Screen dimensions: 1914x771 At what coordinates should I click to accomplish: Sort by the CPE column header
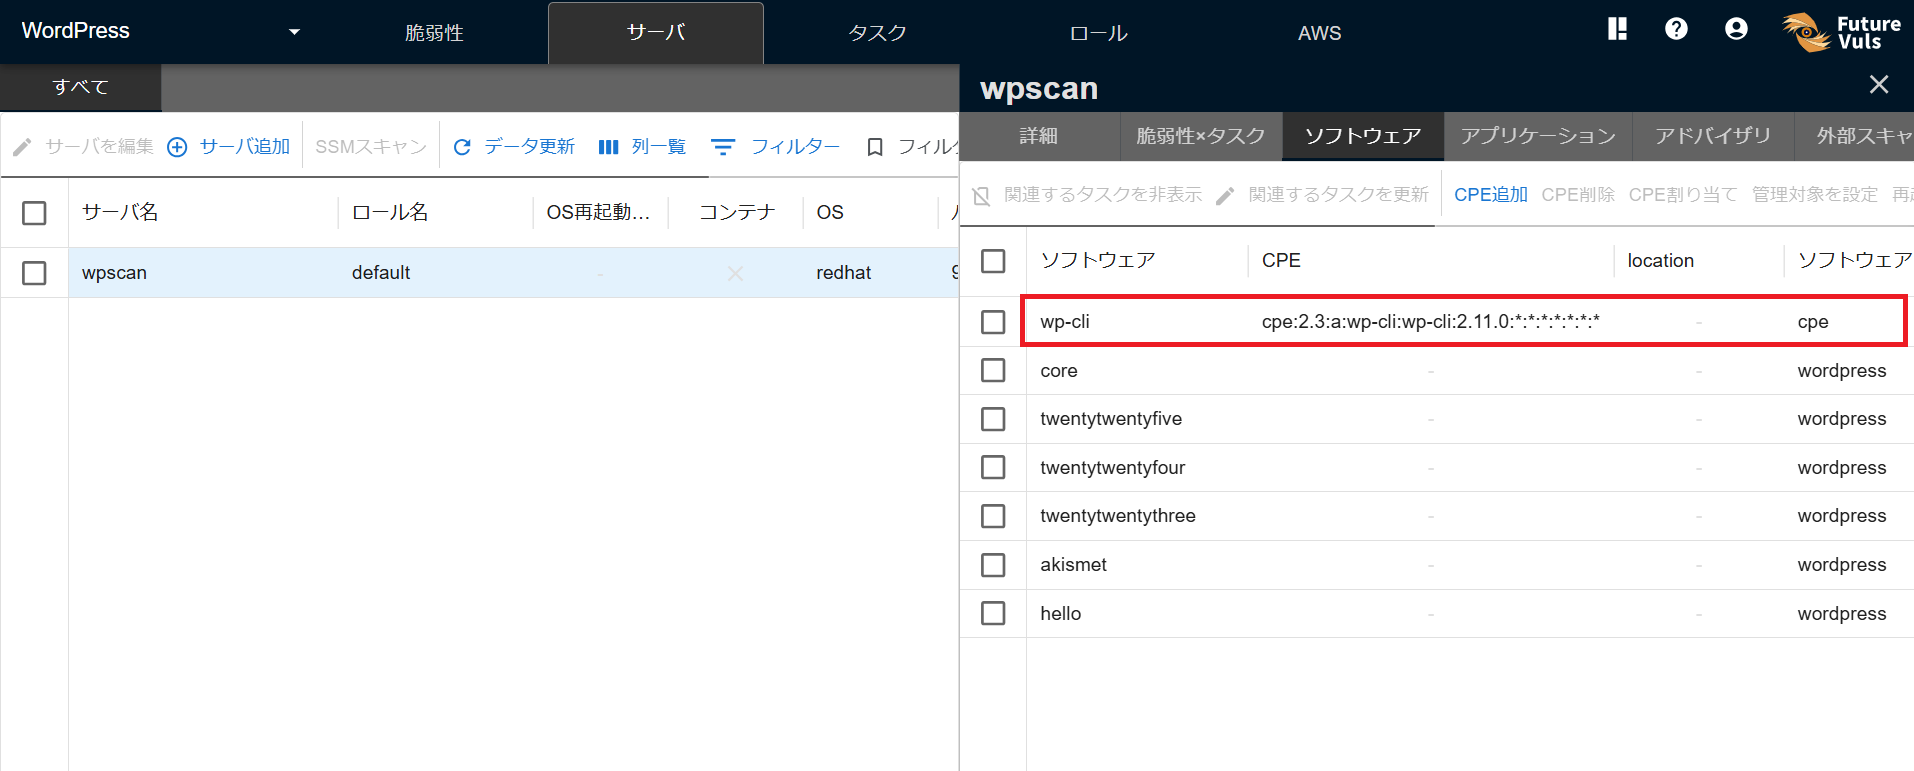point(1281,261)
